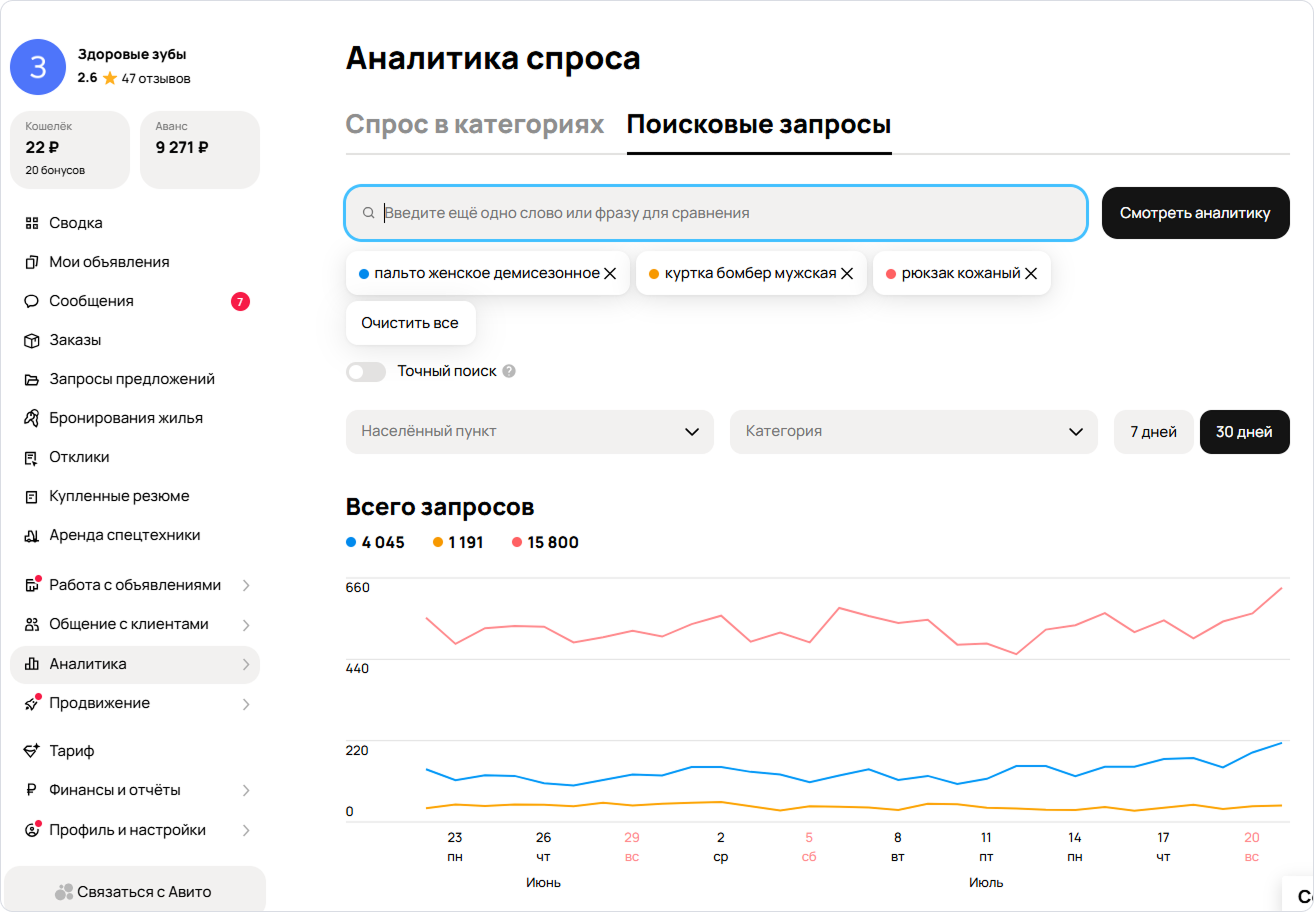
Task: Select the 7 дней period option
Action: 1153,432
